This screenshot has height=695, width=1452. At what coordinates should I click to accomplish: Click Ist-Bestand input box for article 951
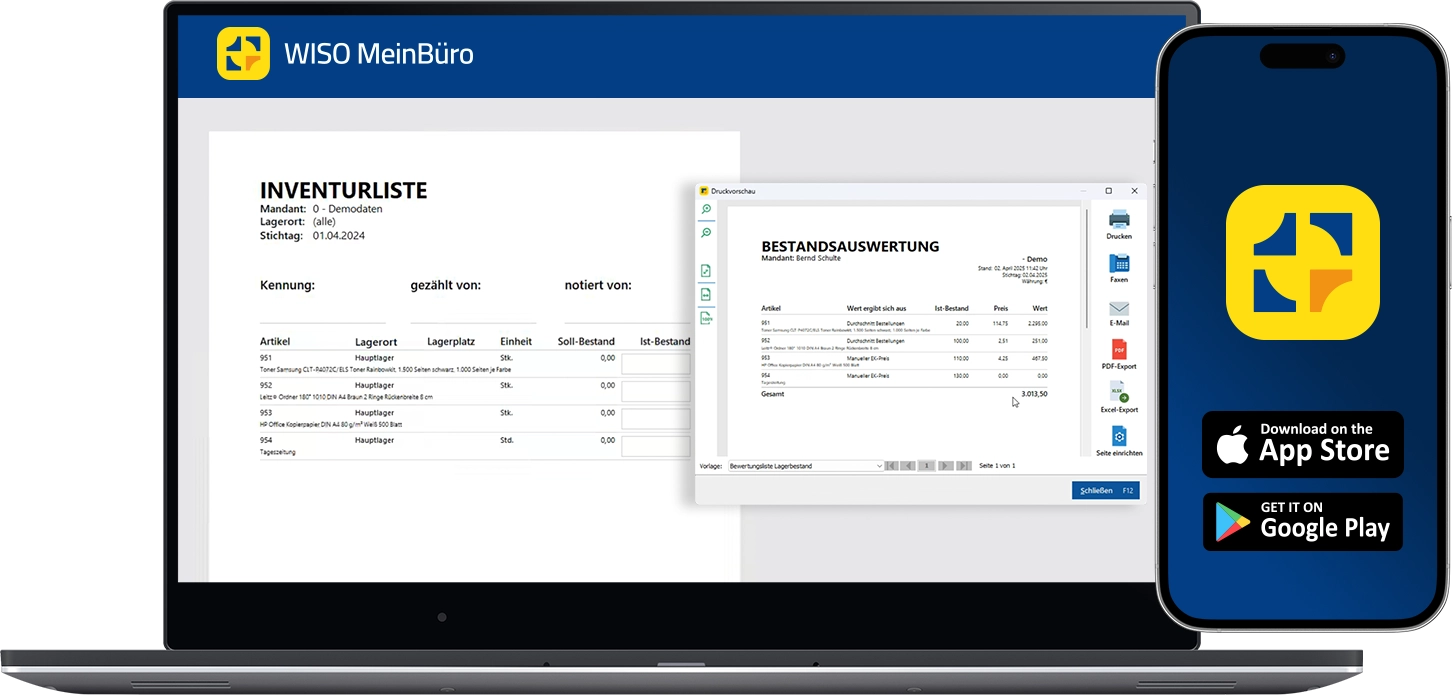point(655,364)
